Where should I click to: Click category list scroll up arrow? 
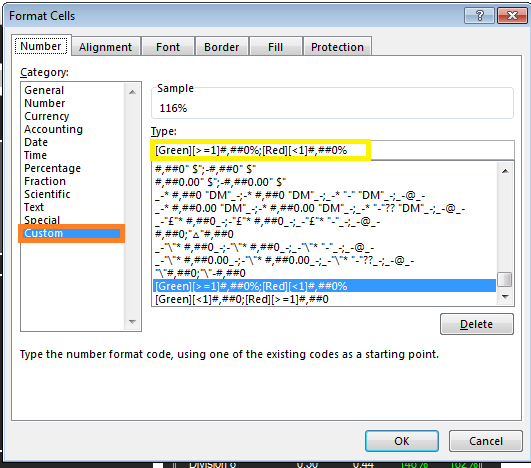[132, 92]
